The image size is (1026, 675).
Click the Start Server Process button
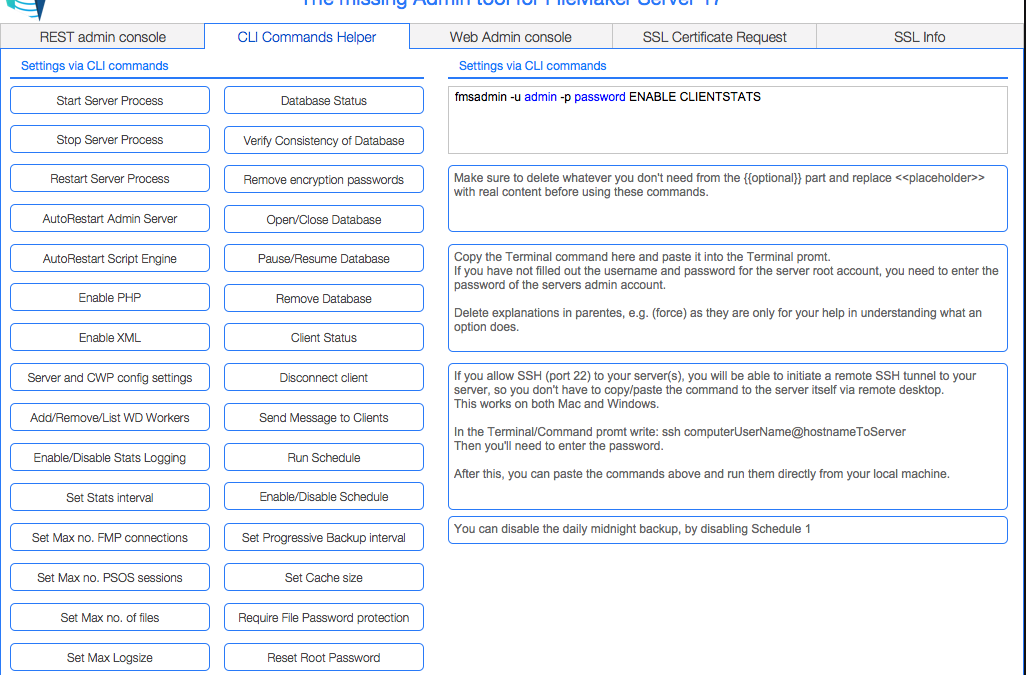pos(110,101)
